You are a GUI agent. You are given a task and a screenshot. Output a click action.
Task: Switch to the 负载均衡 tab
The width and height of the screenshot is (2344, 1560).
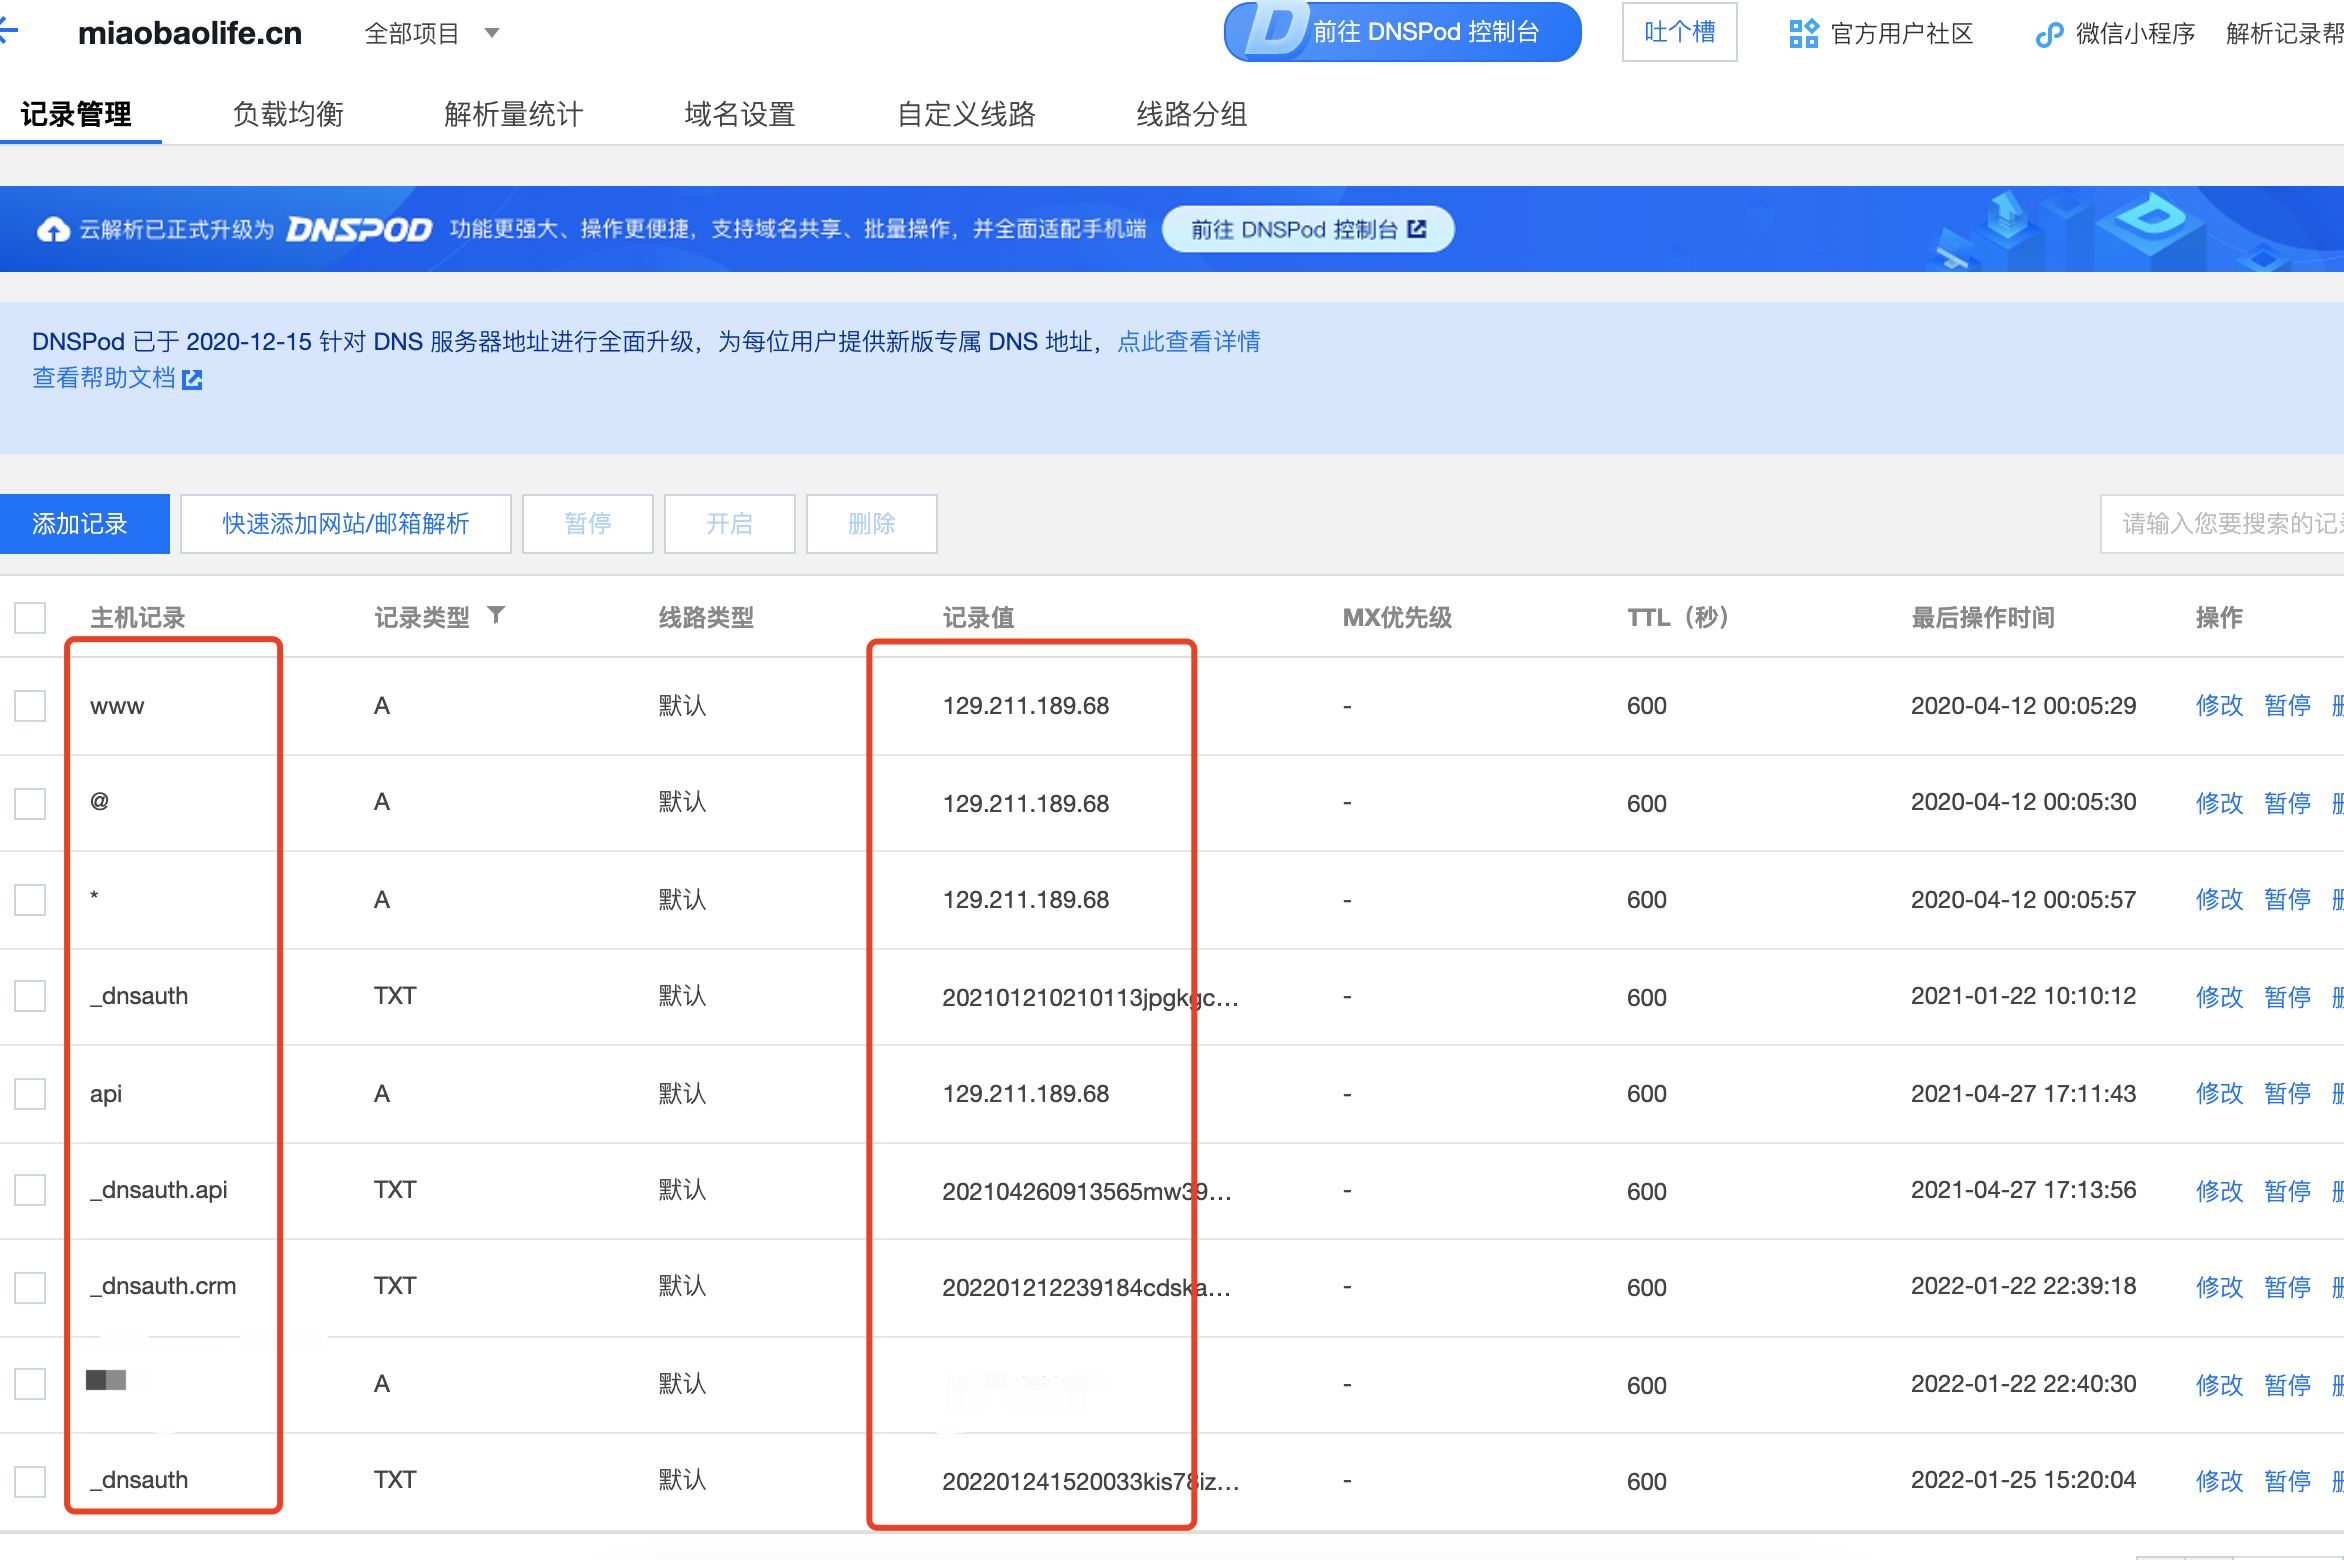click(288, 114)
